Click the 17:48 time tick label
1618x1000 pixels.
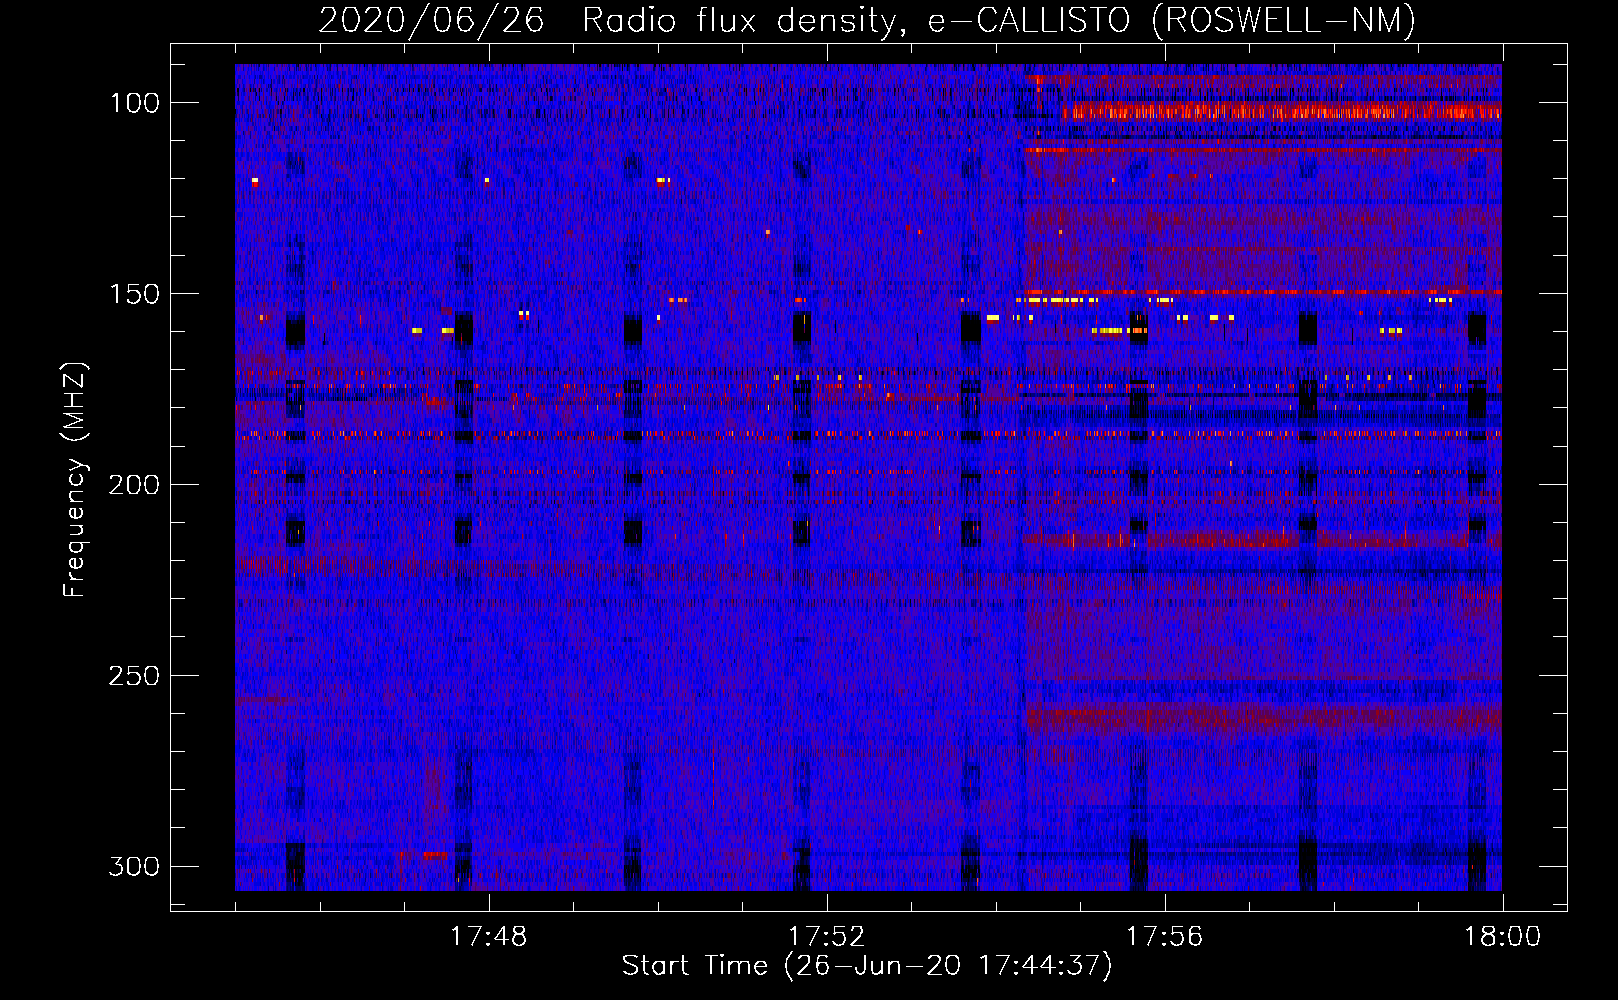pyautogui.click(x=488, y=937)
